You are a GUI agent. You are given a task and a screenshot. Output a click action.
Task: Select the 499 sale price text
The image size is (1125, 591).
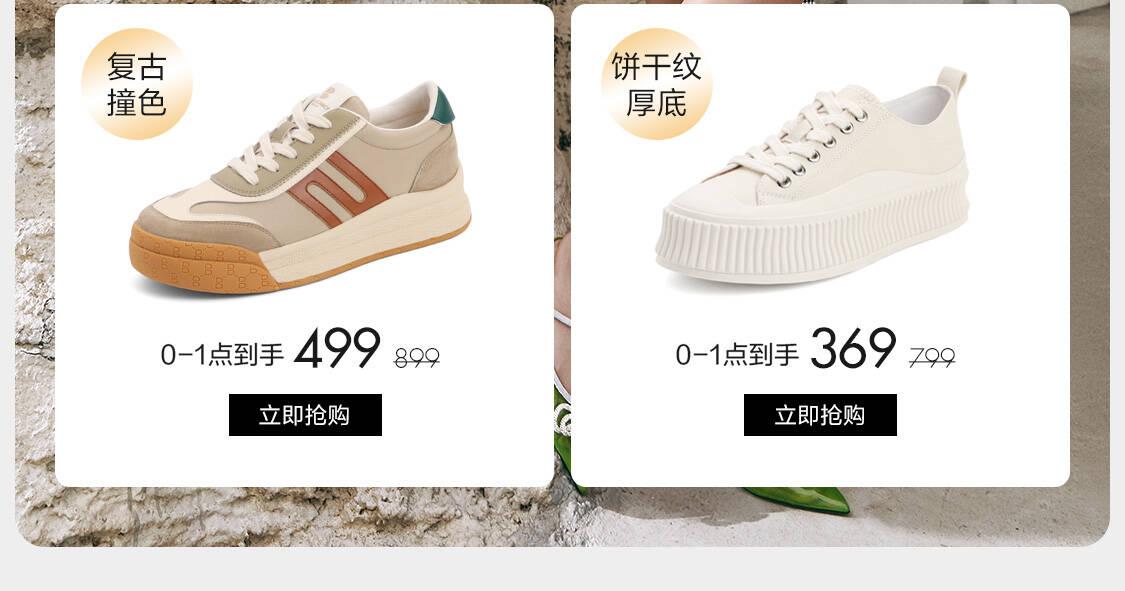tap(337, 349)
